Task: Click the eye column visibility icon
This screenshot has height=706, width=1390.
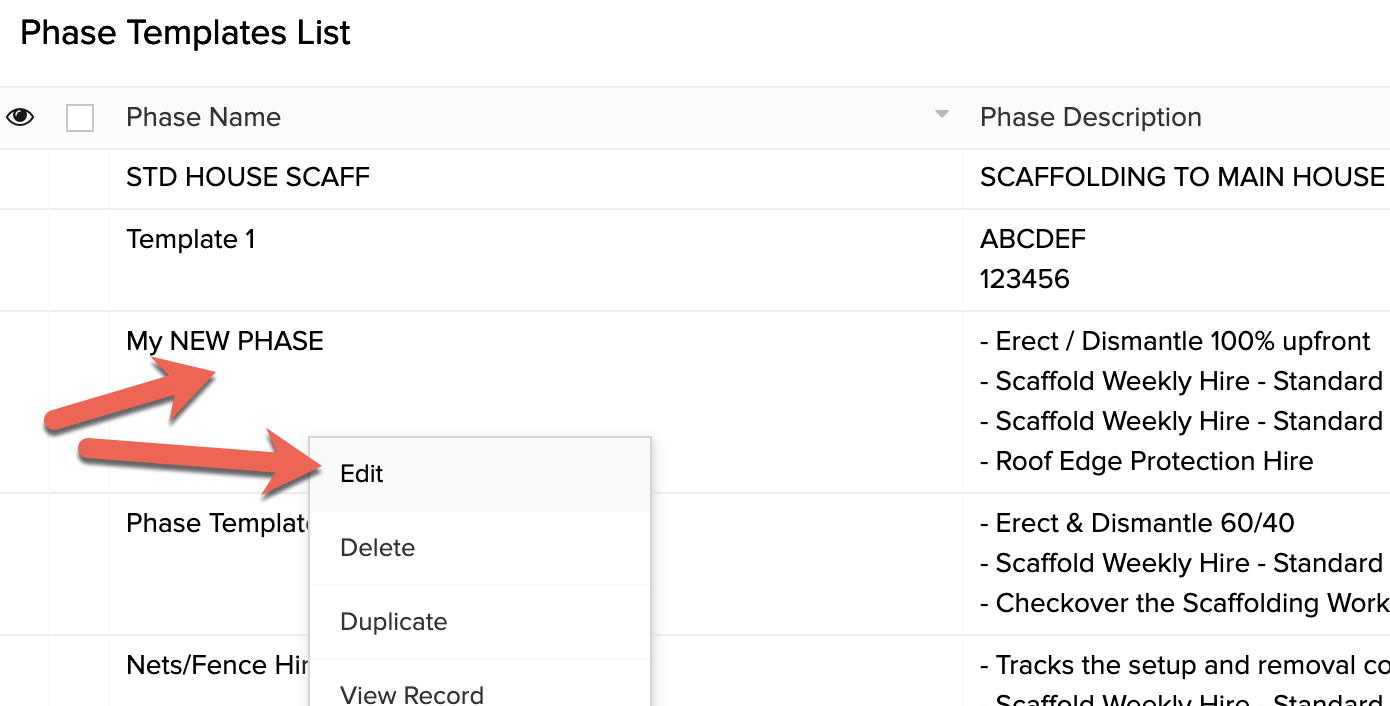Action: [x=20, y=117]
